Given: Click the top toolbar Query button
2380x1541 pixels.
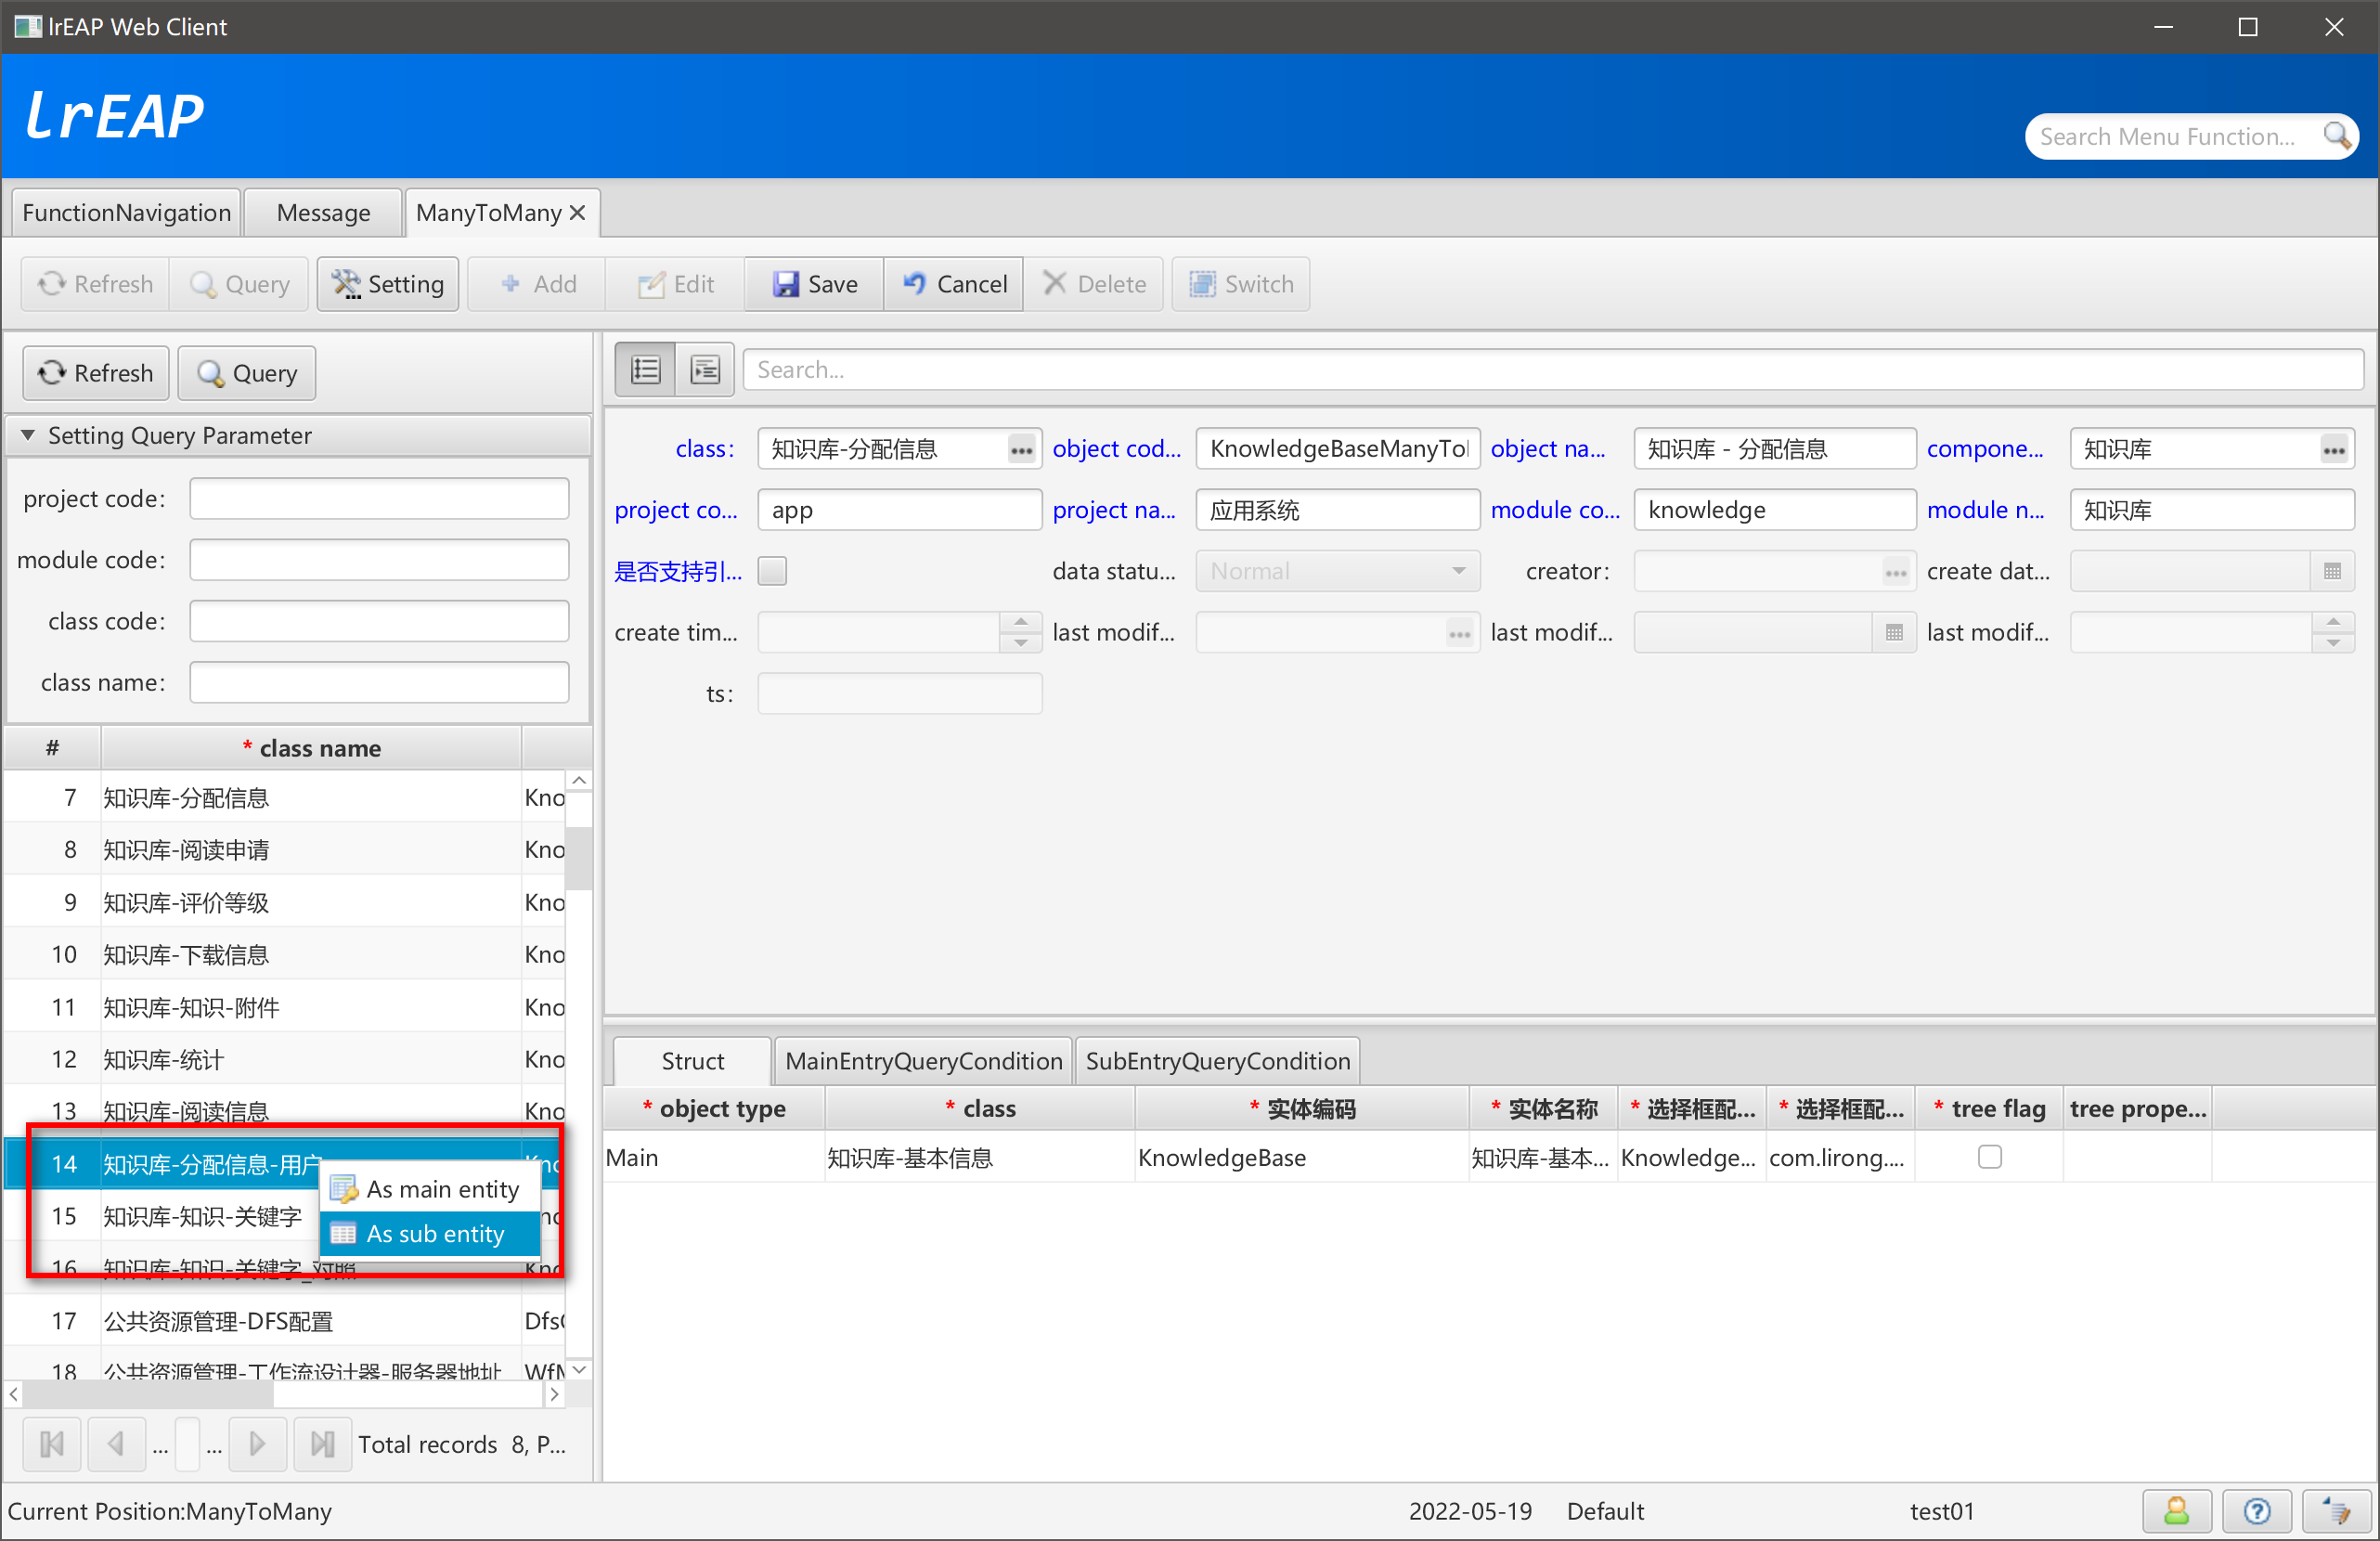Looking at the screenshot, I should point(239,284).
